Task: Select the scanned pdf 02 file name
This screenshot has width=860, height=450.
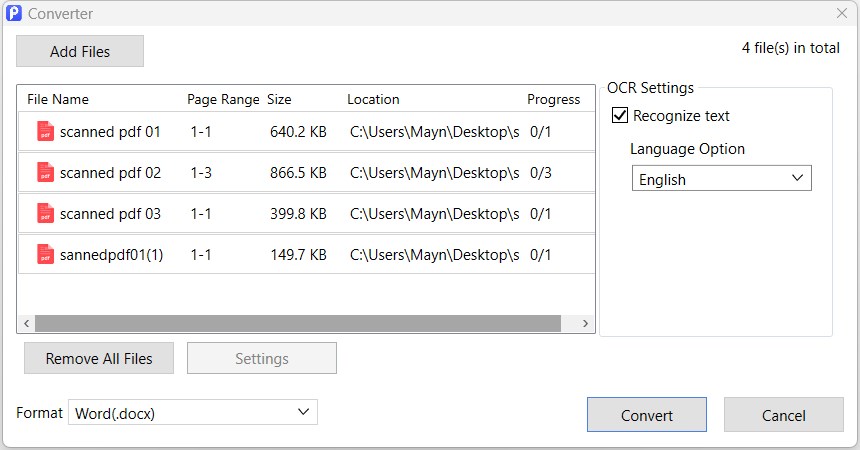Action: pos(110,173)
